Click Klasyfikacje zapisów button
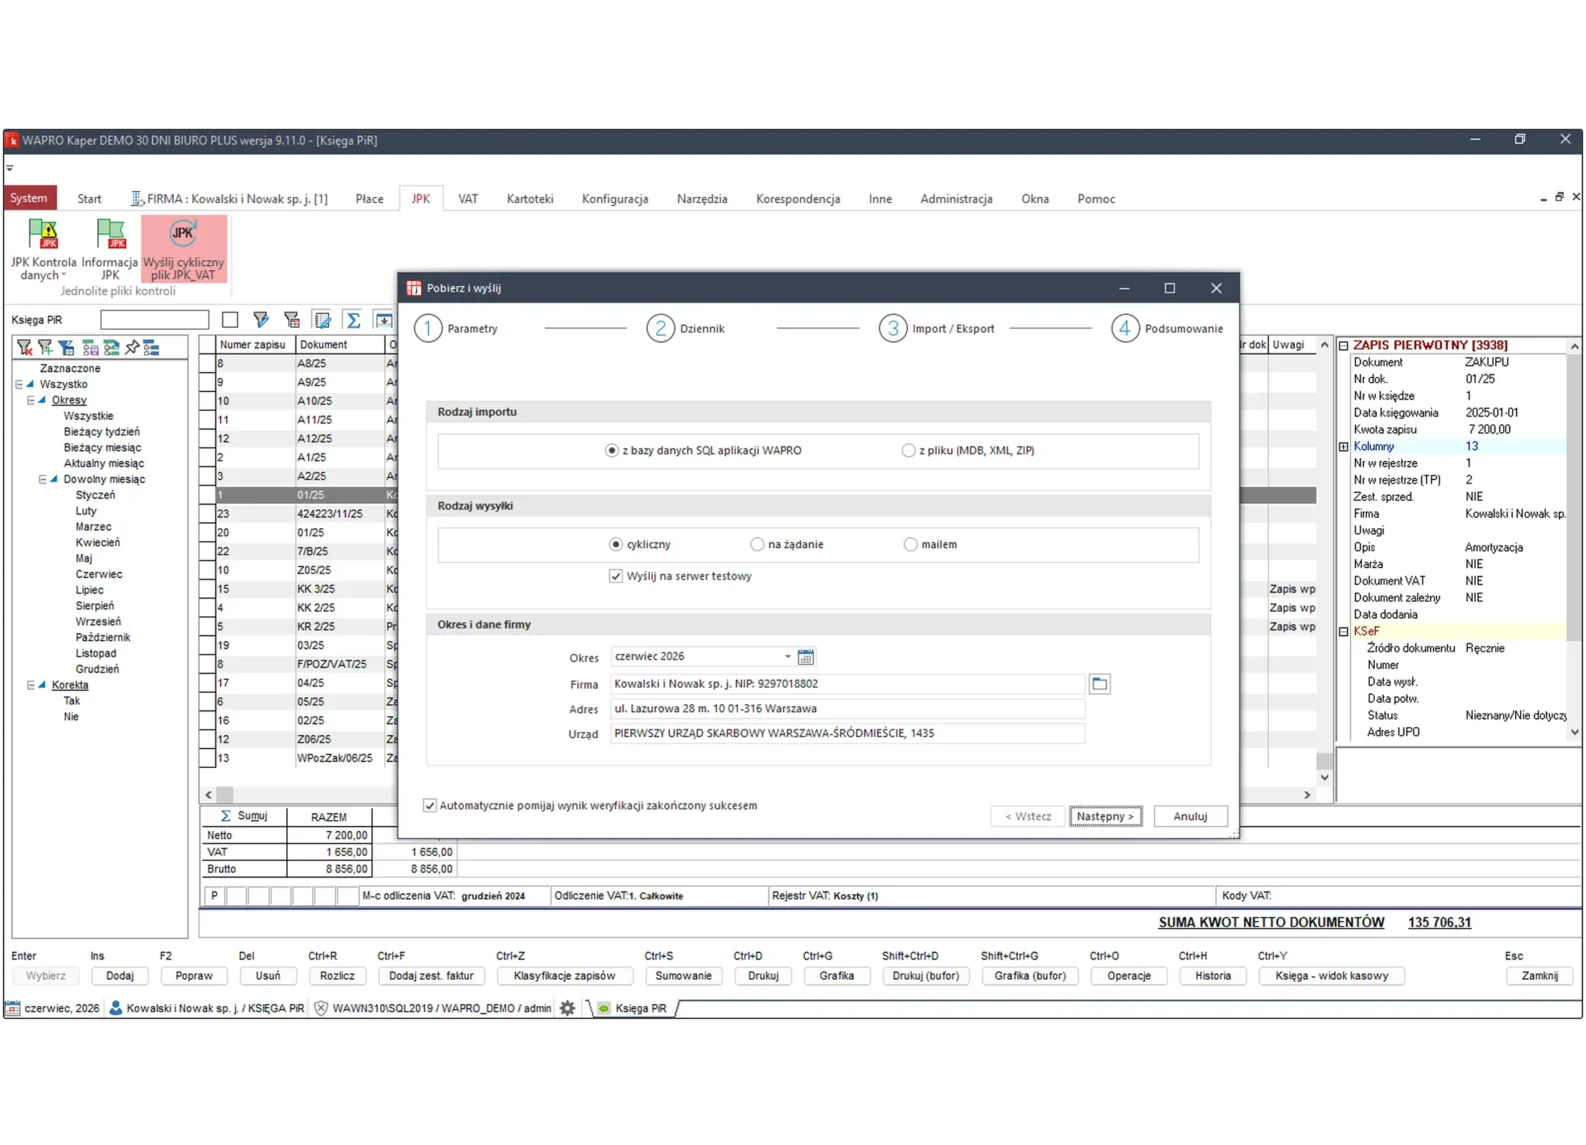The height and width of the screenshot is (1145, 1586). pyautogui.click(x=565, y=976)
